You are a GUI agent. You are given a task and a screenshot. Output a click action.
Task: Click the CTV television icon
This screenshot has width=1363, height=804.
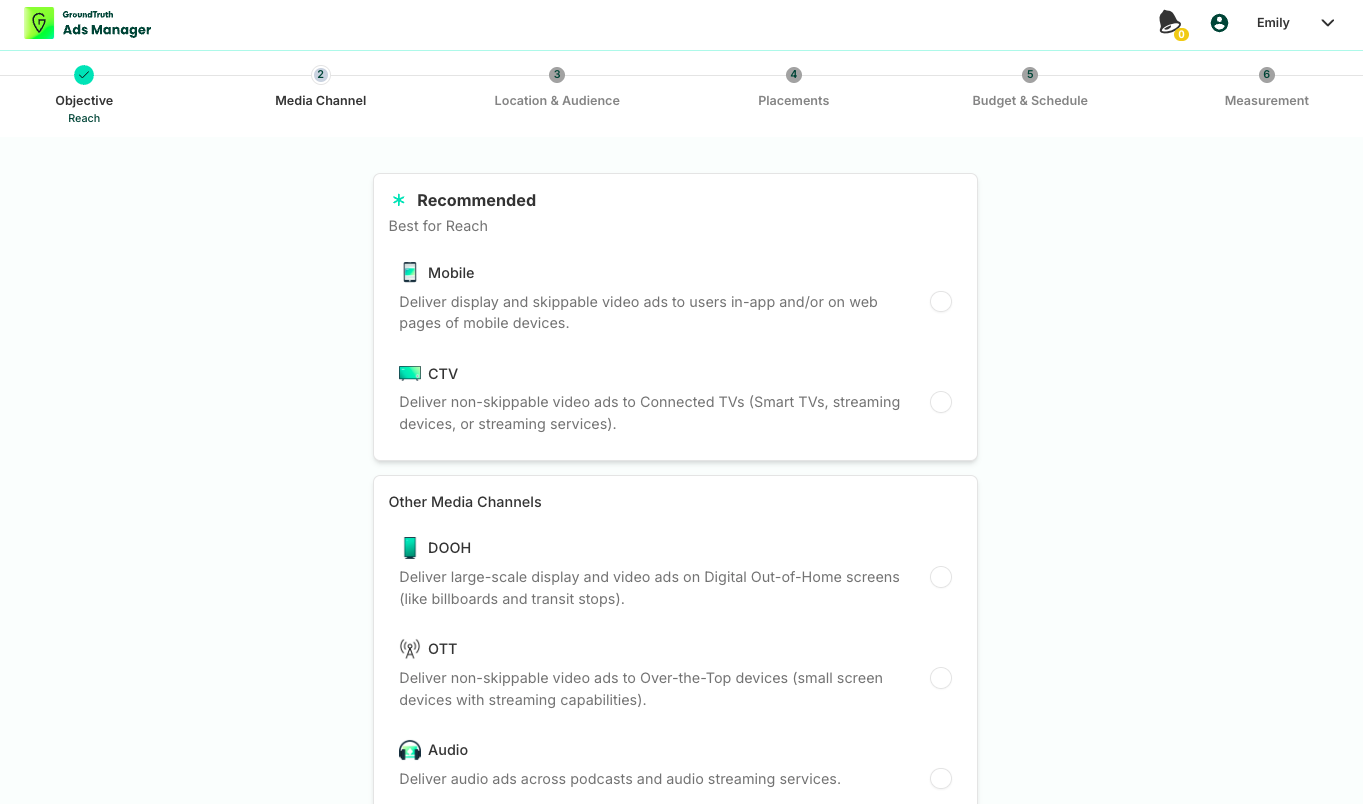tap(410, 374)
